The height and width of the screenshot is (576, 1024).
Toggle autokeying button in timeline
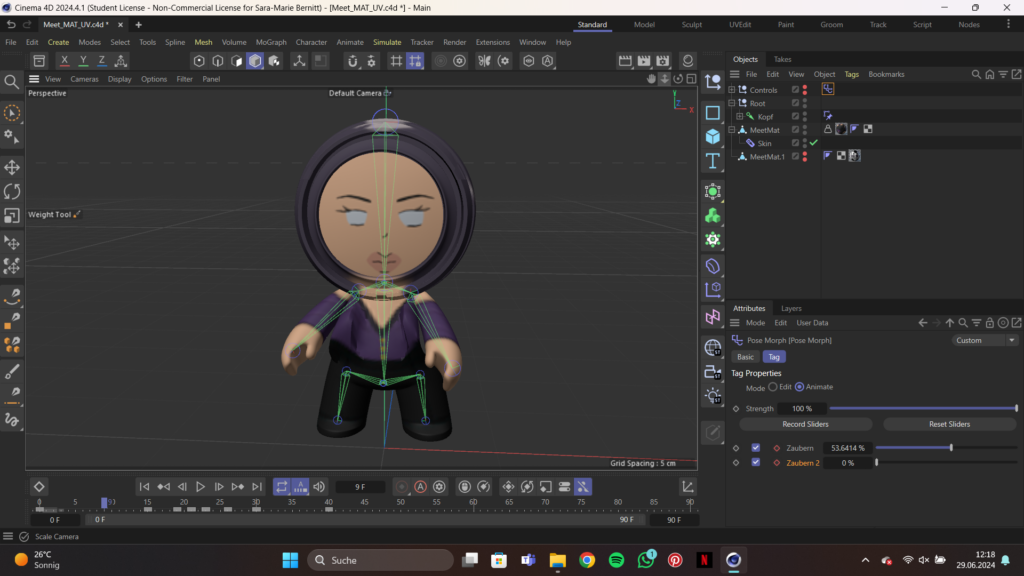[x=420, y=487]
